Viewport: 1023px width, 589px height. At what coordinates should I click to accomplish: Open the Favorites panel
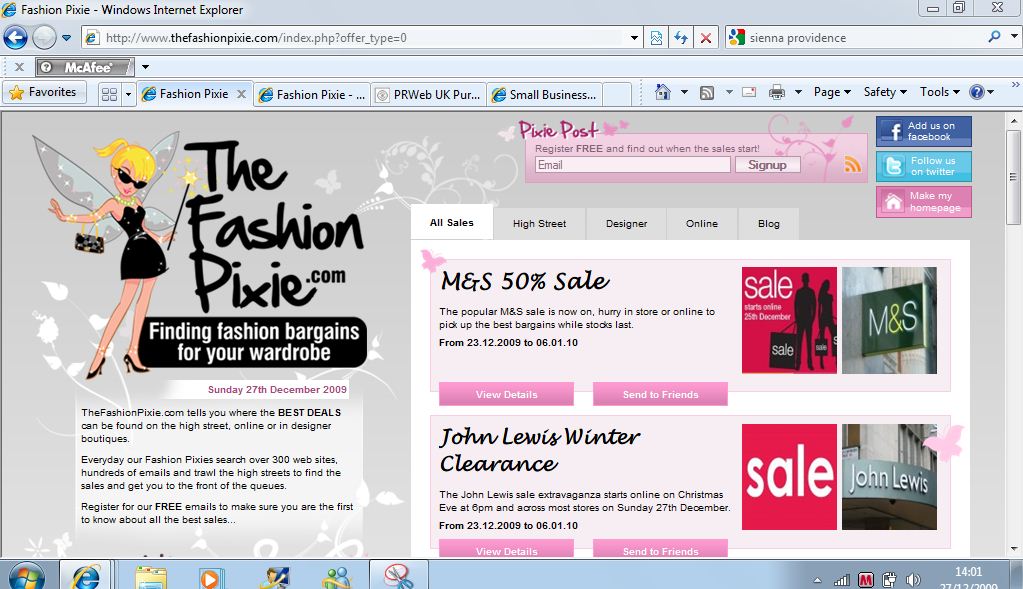pos(44,93)
